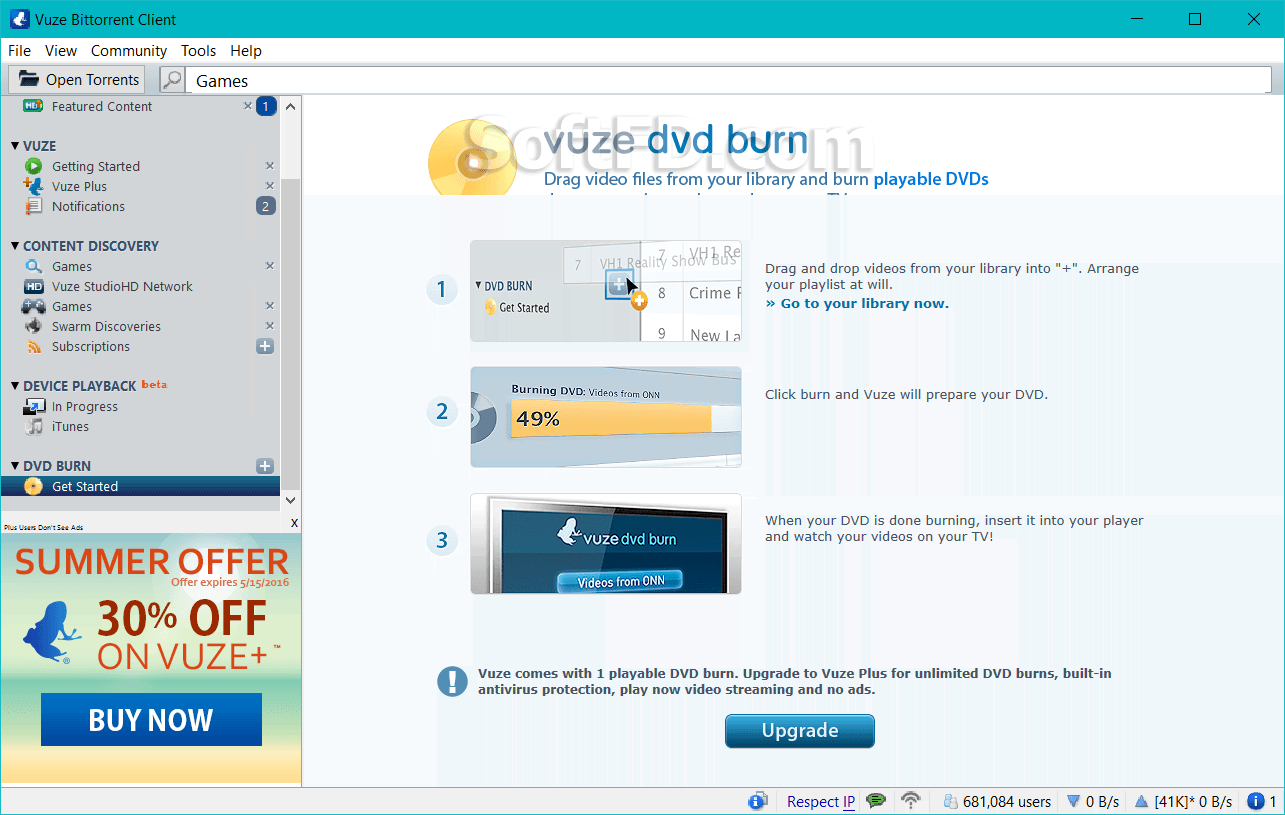Dismiss the ad with the x button
Image resolution: width=1285 pixels, height=815 pixels.
pos(294,523)
